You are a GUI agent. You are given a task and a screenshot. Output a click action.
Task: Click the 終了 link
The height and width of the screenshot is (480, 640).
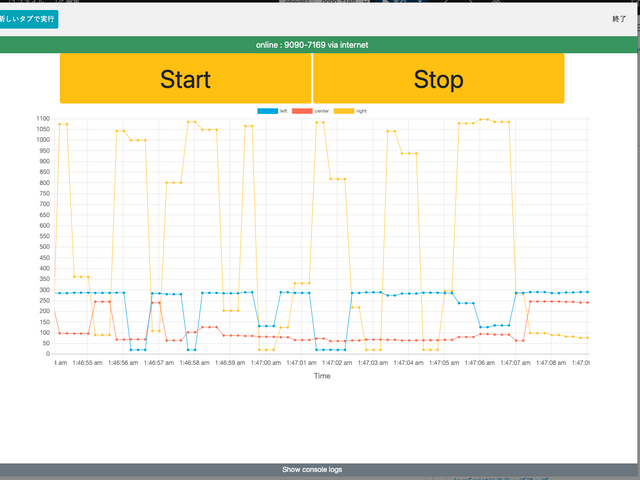[620, 19]
